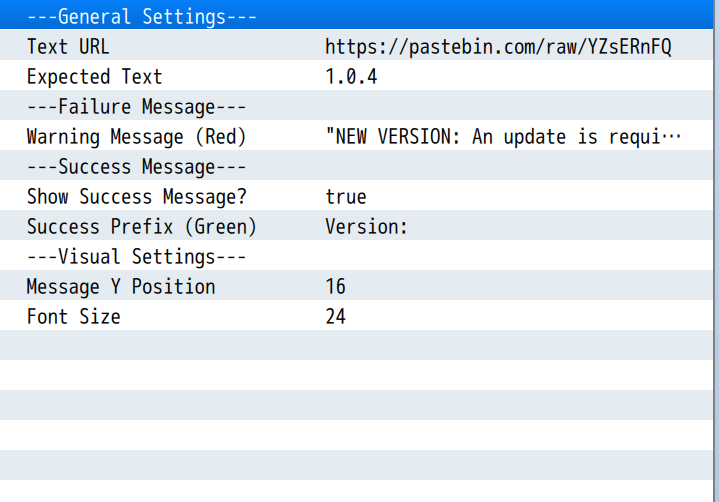Image resolution: width=719 pixels, height=502 pixels.
Task: Select the Font Size parameter label
Action: [73, 317]
